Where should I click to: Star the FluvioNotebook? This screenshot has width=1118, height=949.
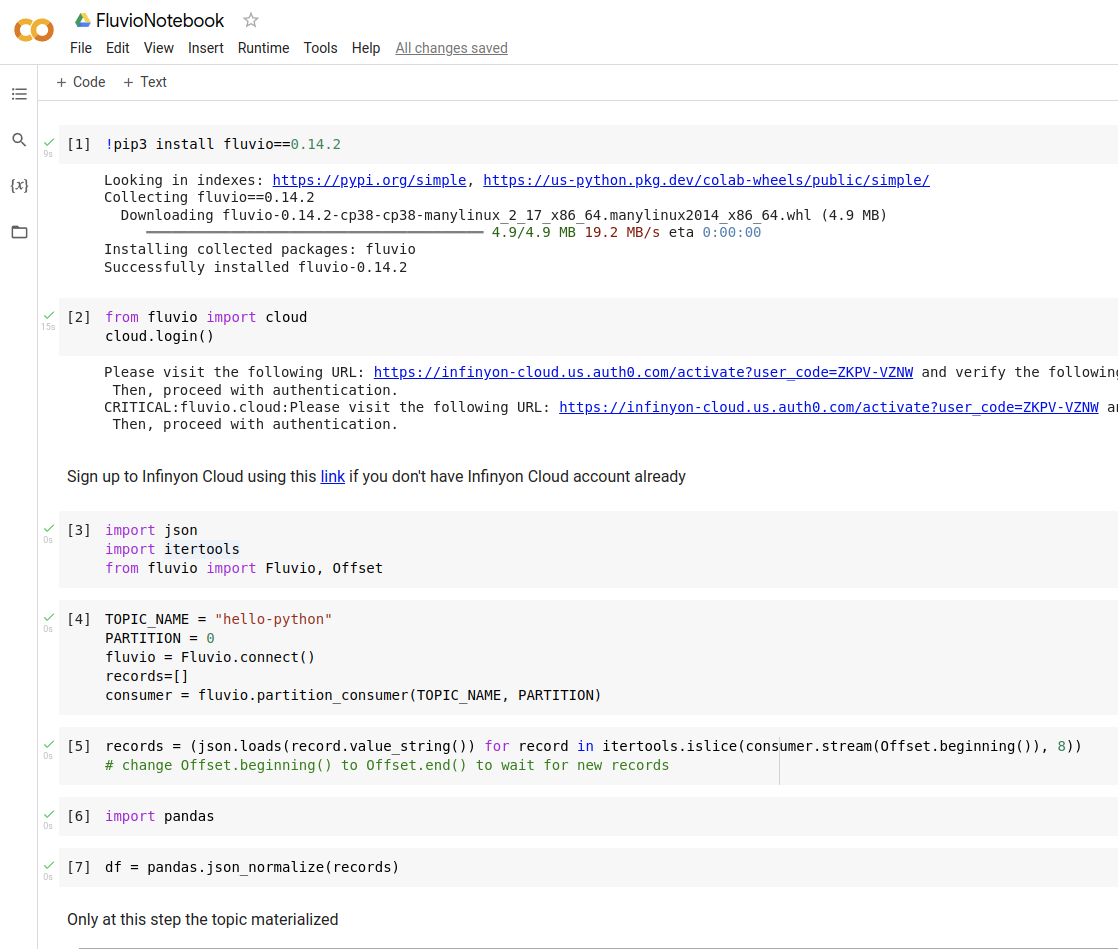pos(250,19)
